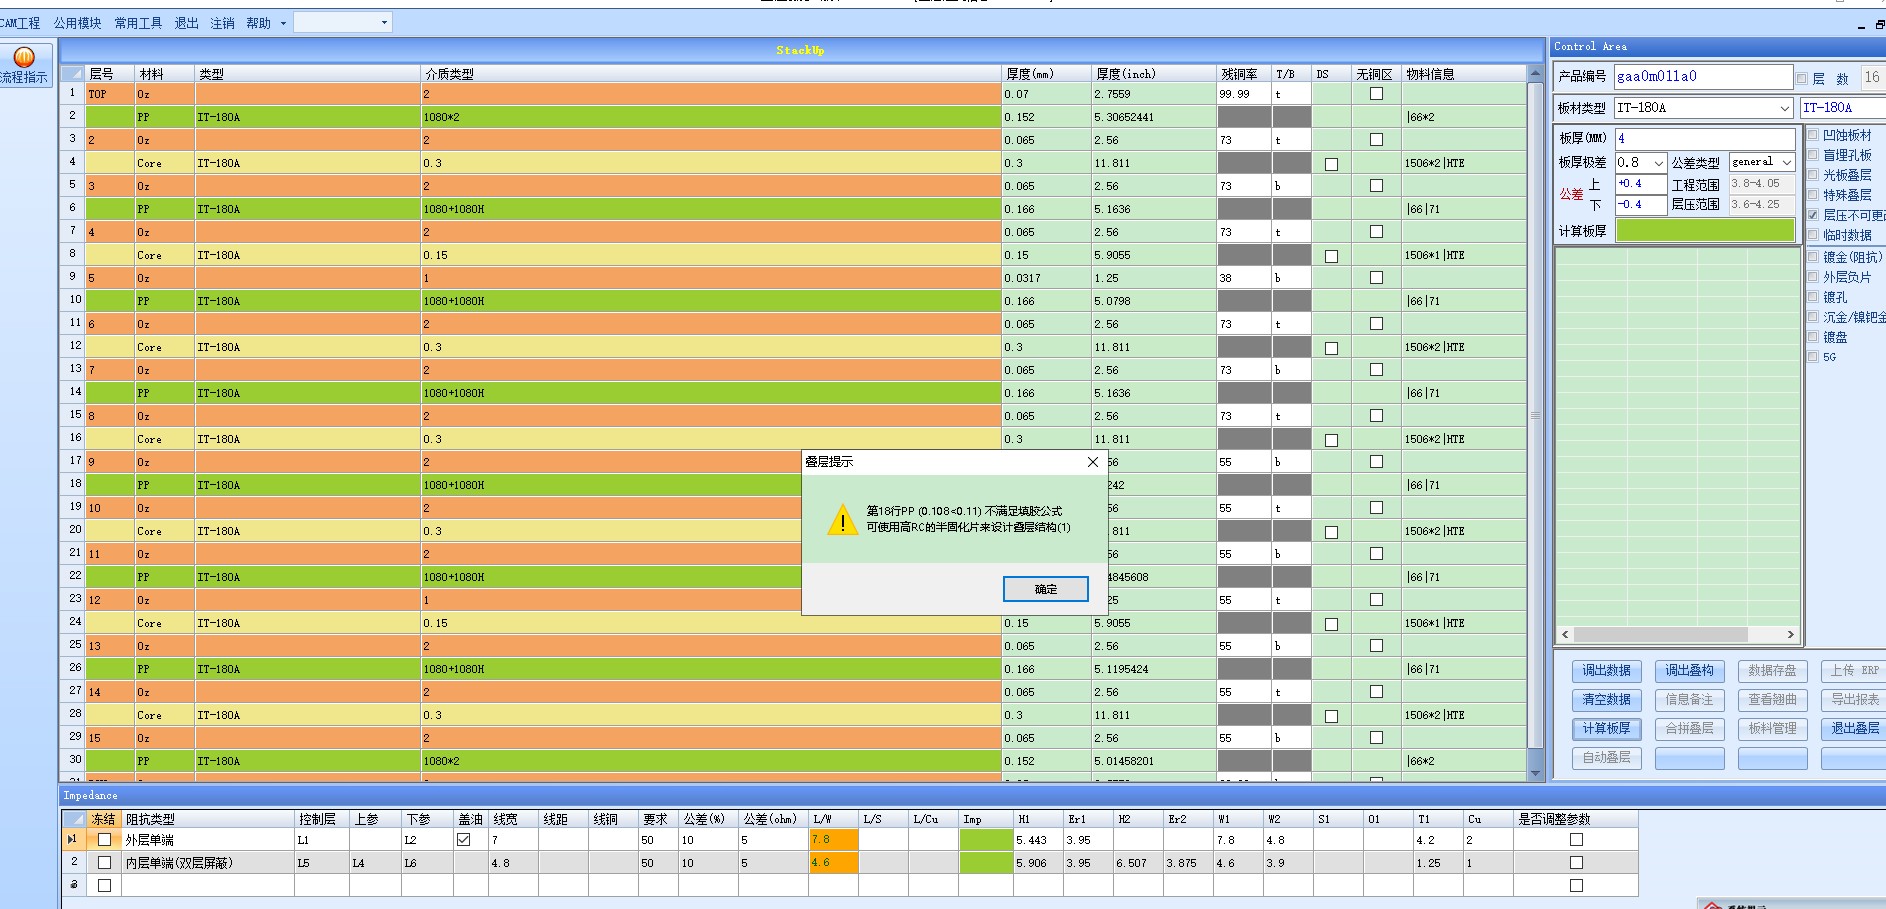
Task: Uncheck the 盖油 checkbox in impedance row 1
Action: click(x=463, y=840)
